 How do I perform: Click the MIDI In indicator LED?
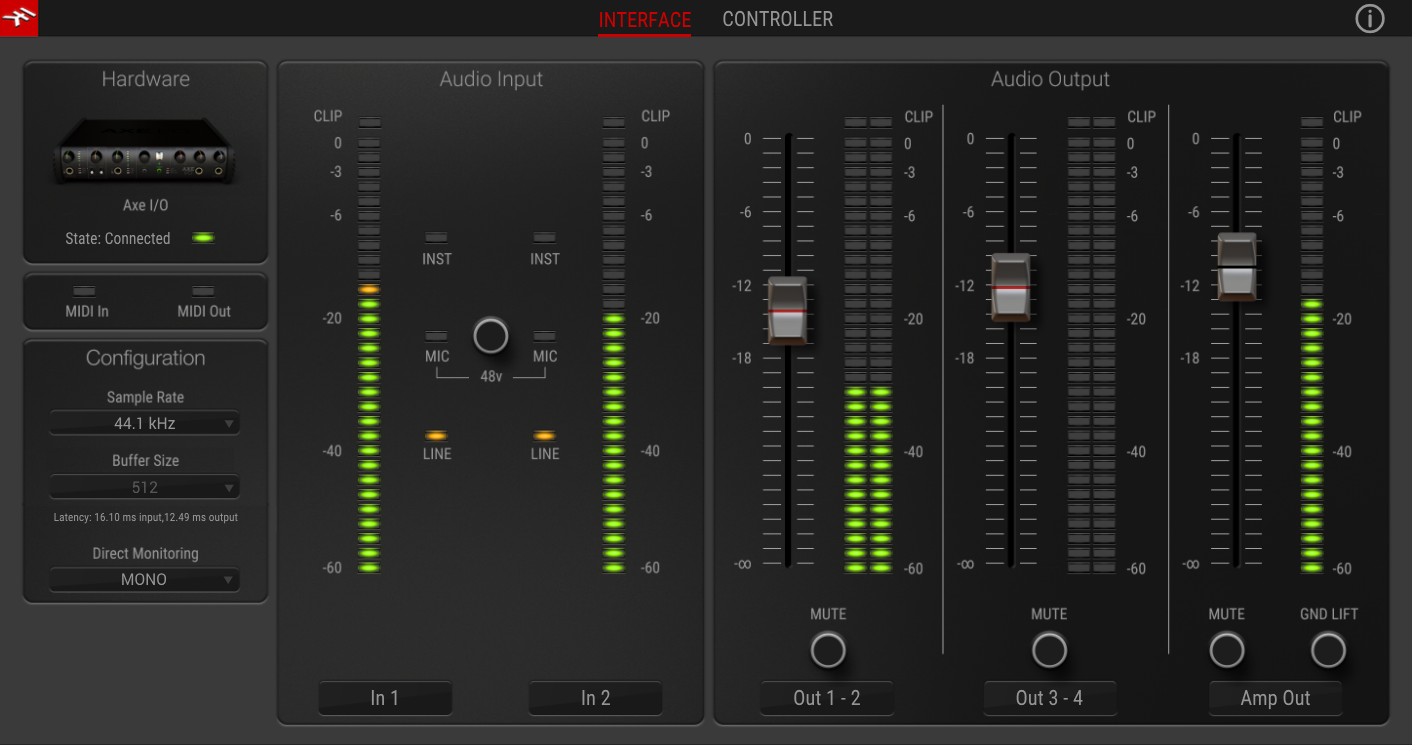86,291
